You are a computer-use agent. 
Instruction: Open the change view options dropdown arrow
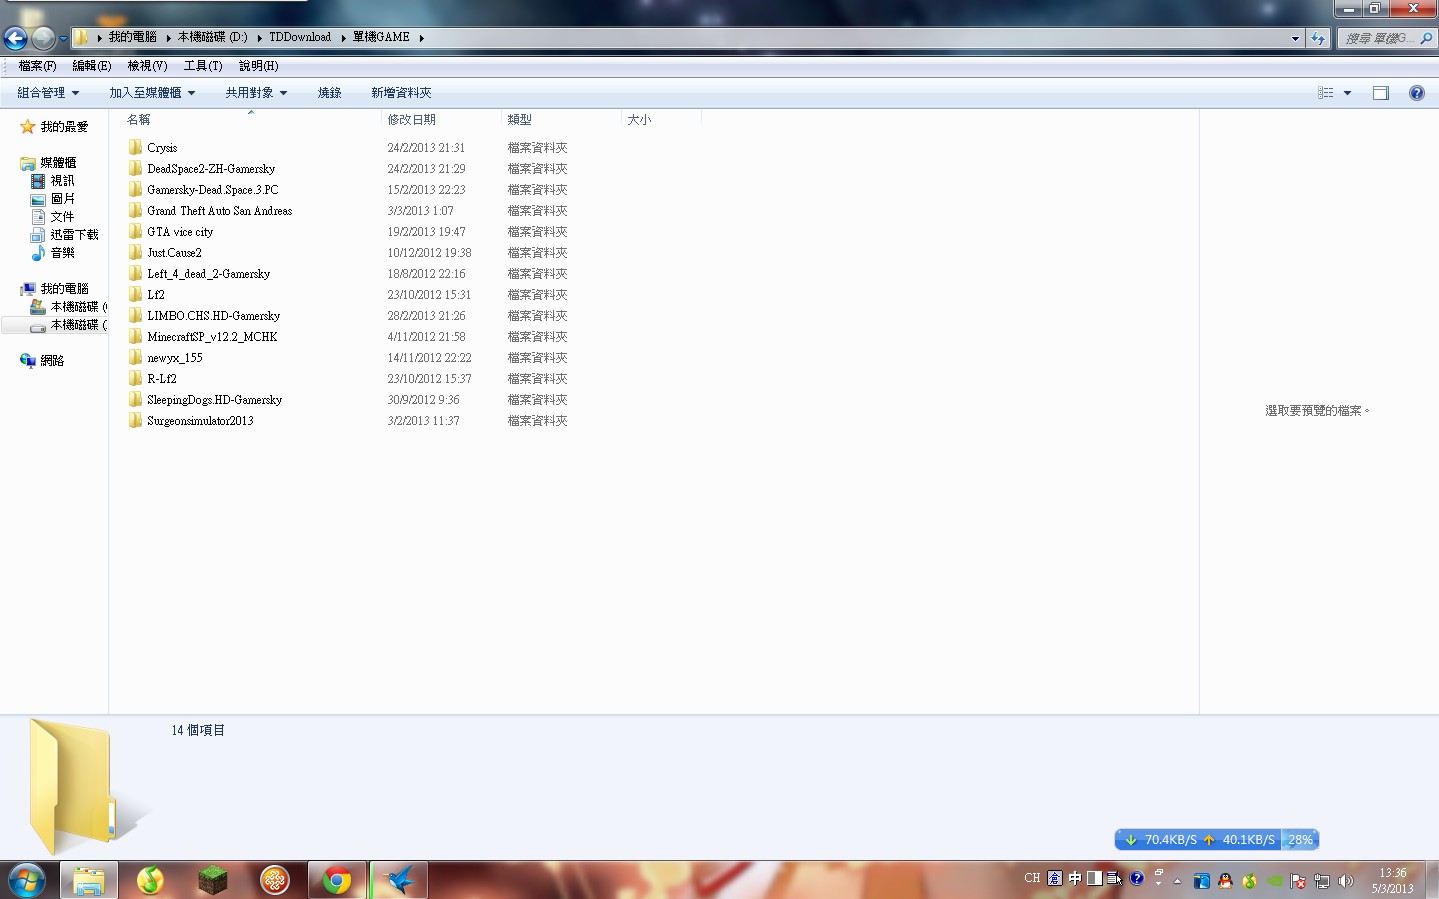click(x=1347, y=93)
